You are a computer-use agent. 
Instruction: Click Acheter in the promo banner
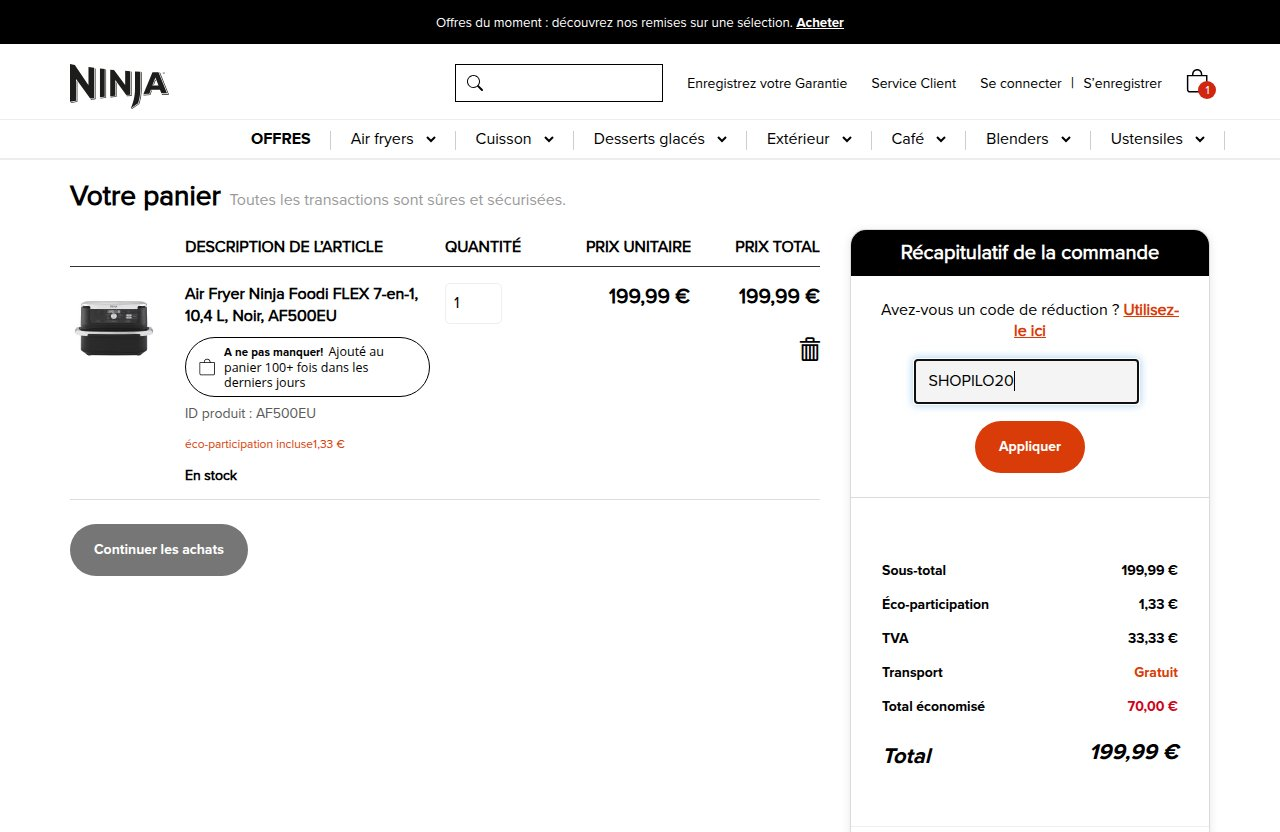pos(820,22)
